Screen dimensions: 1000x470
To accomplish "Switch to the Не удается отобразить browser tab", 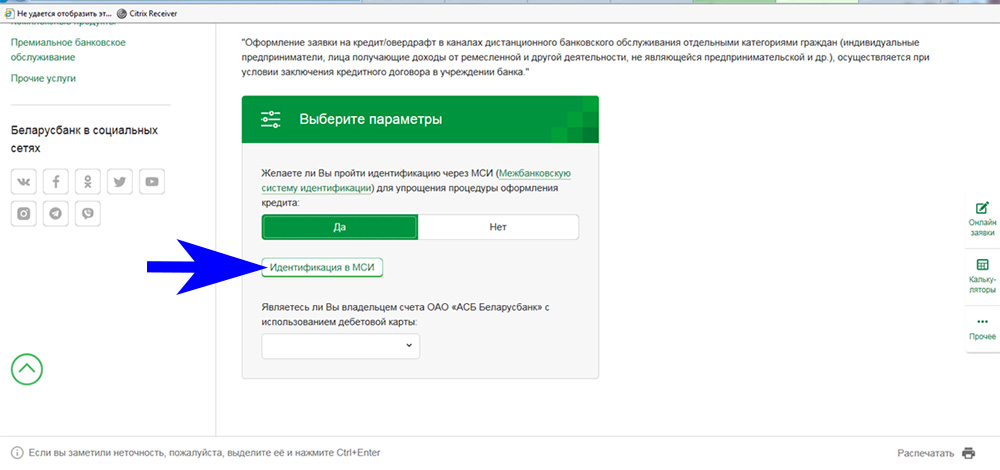I will pos(57,13).
